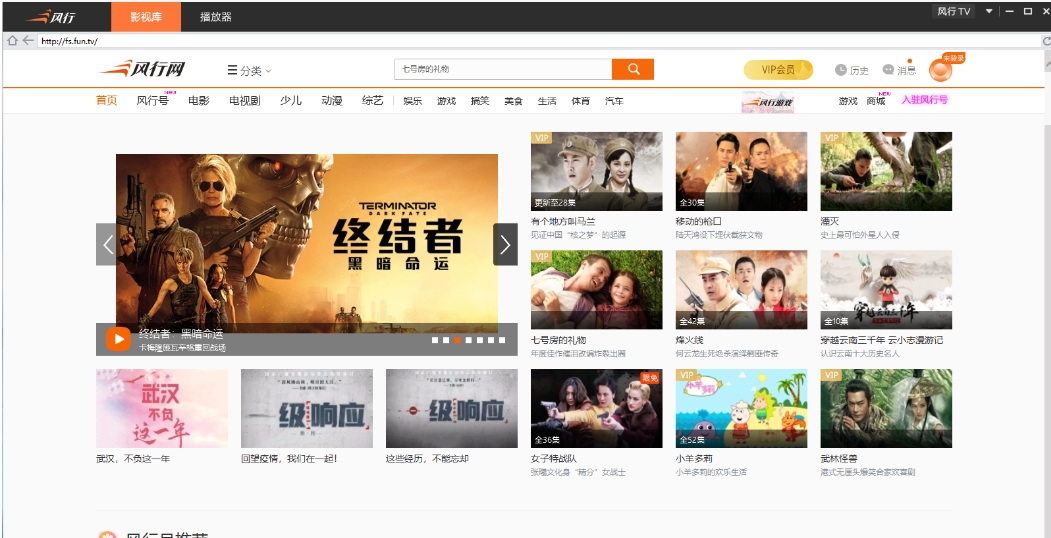The height and width of the screenshot is (538, 1051).
Task: Open the 历史 clock icon
Action: click(841, 70)
